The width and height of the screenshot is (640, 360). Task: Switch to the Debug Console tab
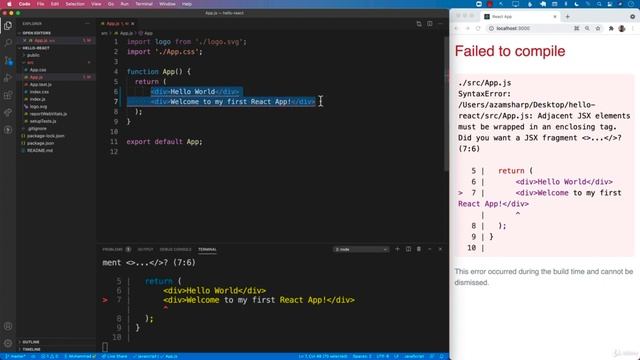[x=175, y=249]
